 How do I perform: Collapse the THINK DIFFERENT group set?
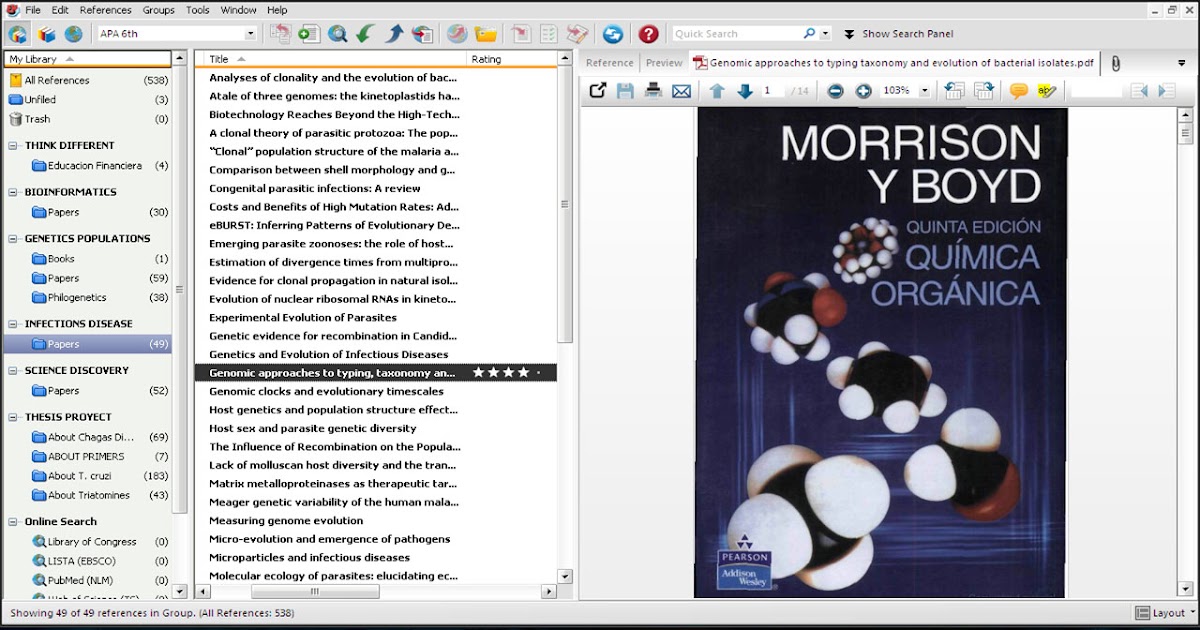14,146
